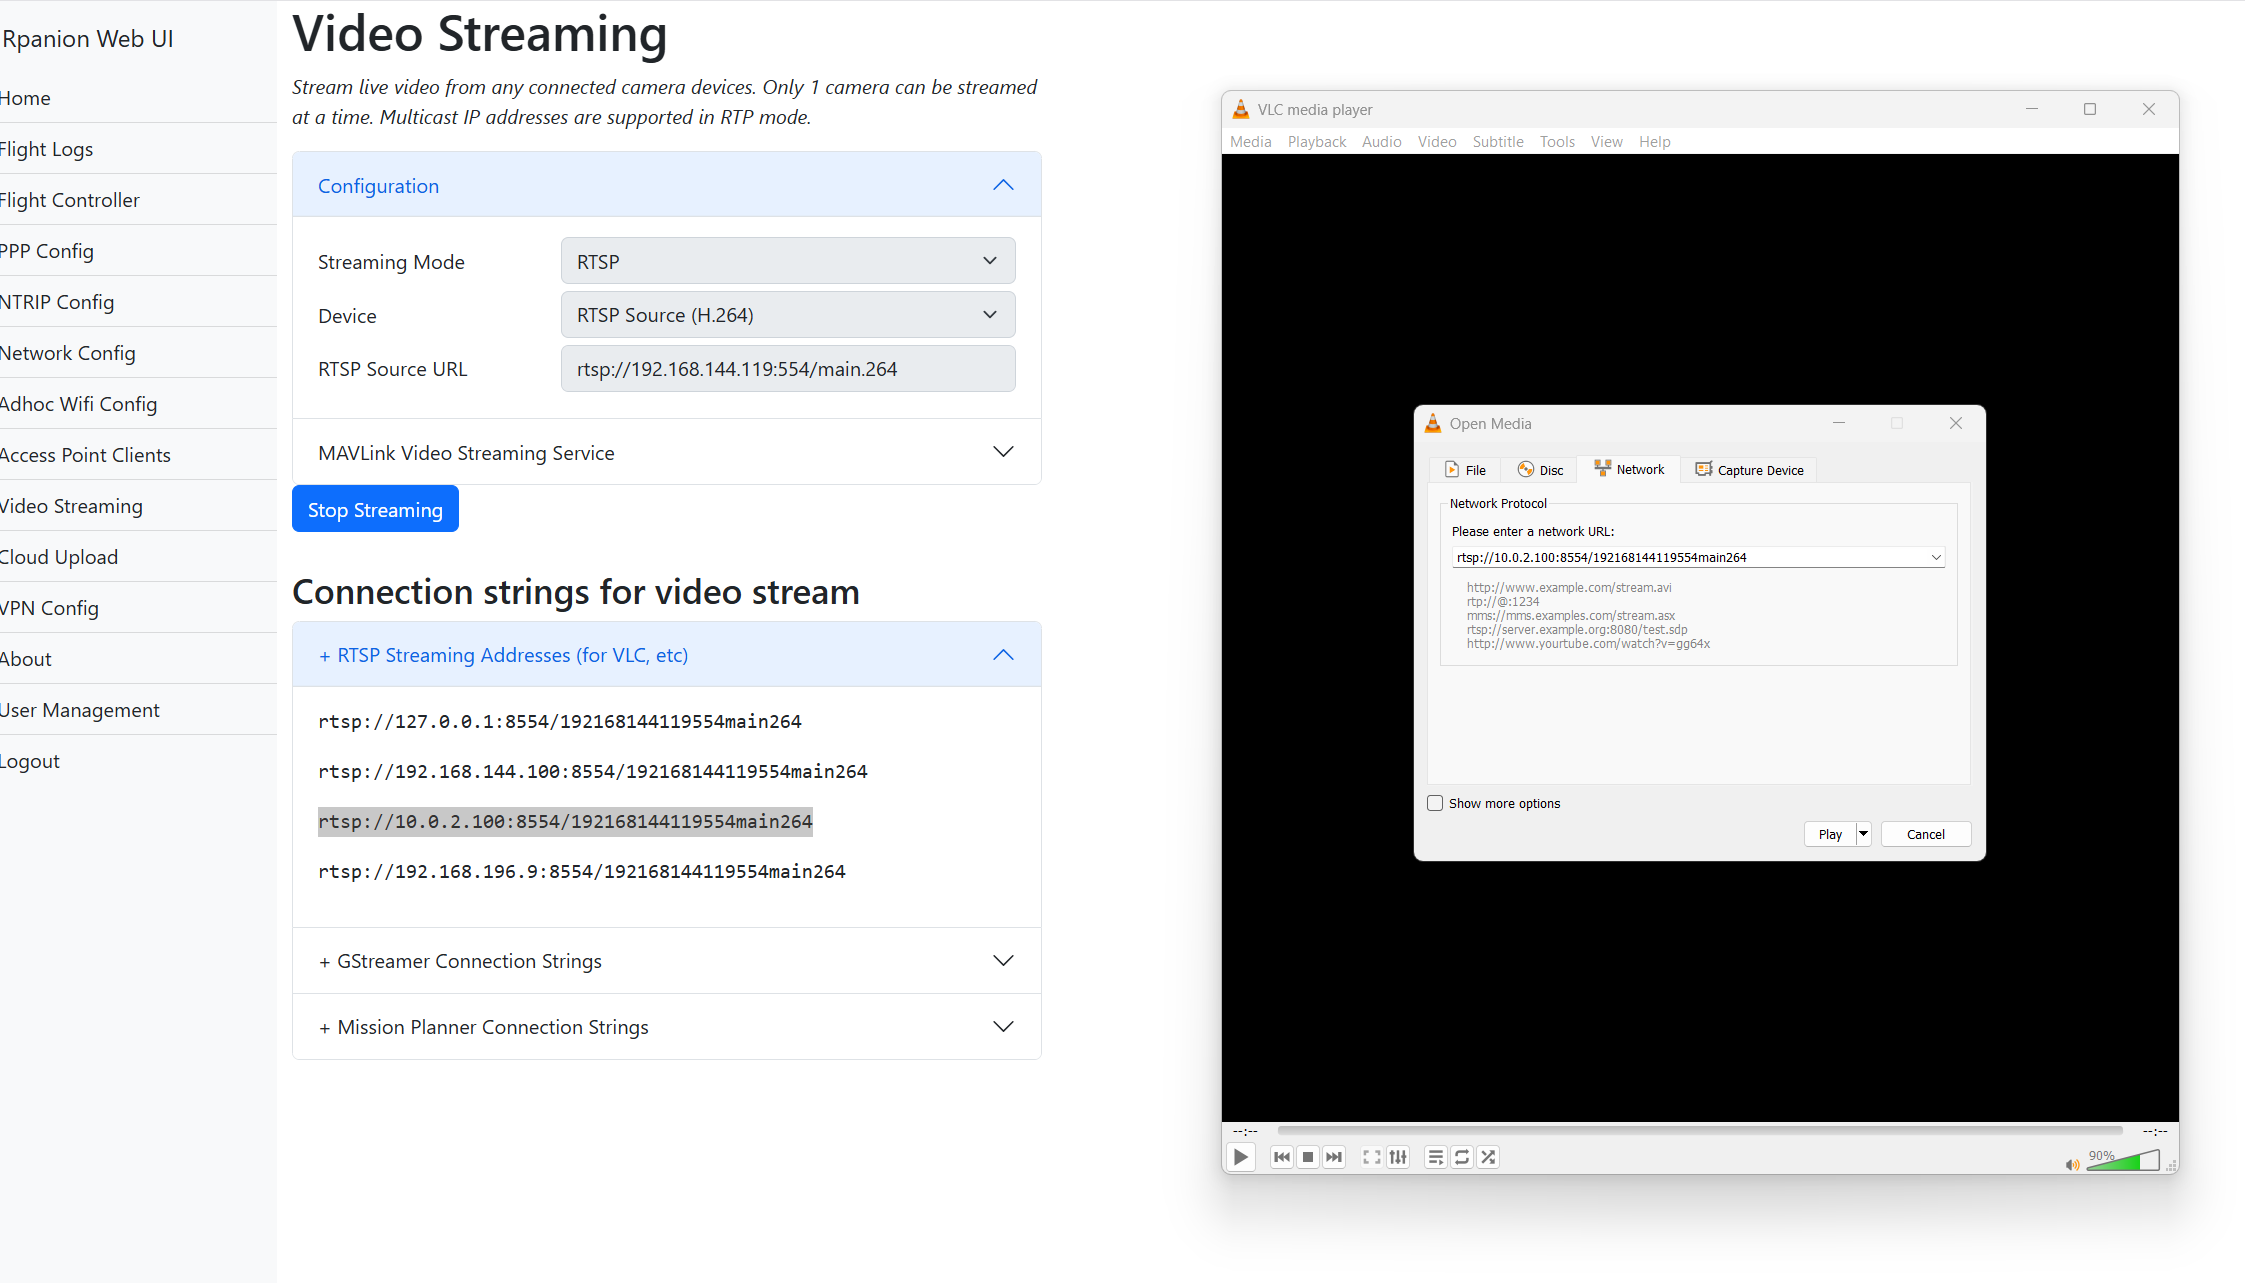Toggle VLC fullscreen icon
This screenshot has height=1283, width=2245.
1372,1157
